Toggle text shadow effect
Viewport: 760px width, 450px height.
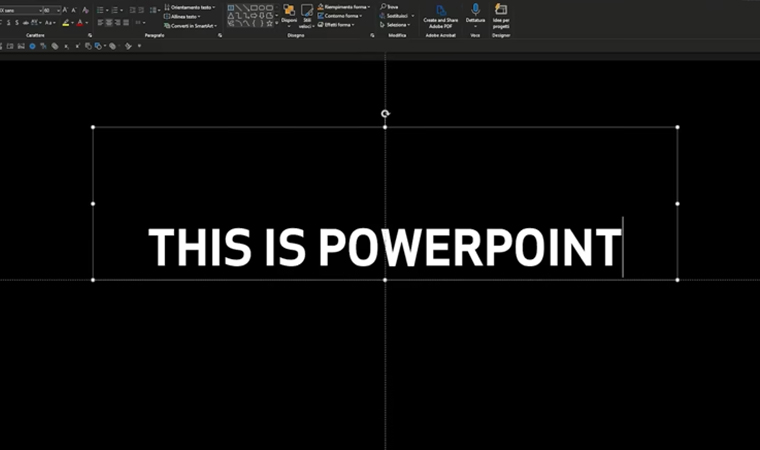pos(16,23)
